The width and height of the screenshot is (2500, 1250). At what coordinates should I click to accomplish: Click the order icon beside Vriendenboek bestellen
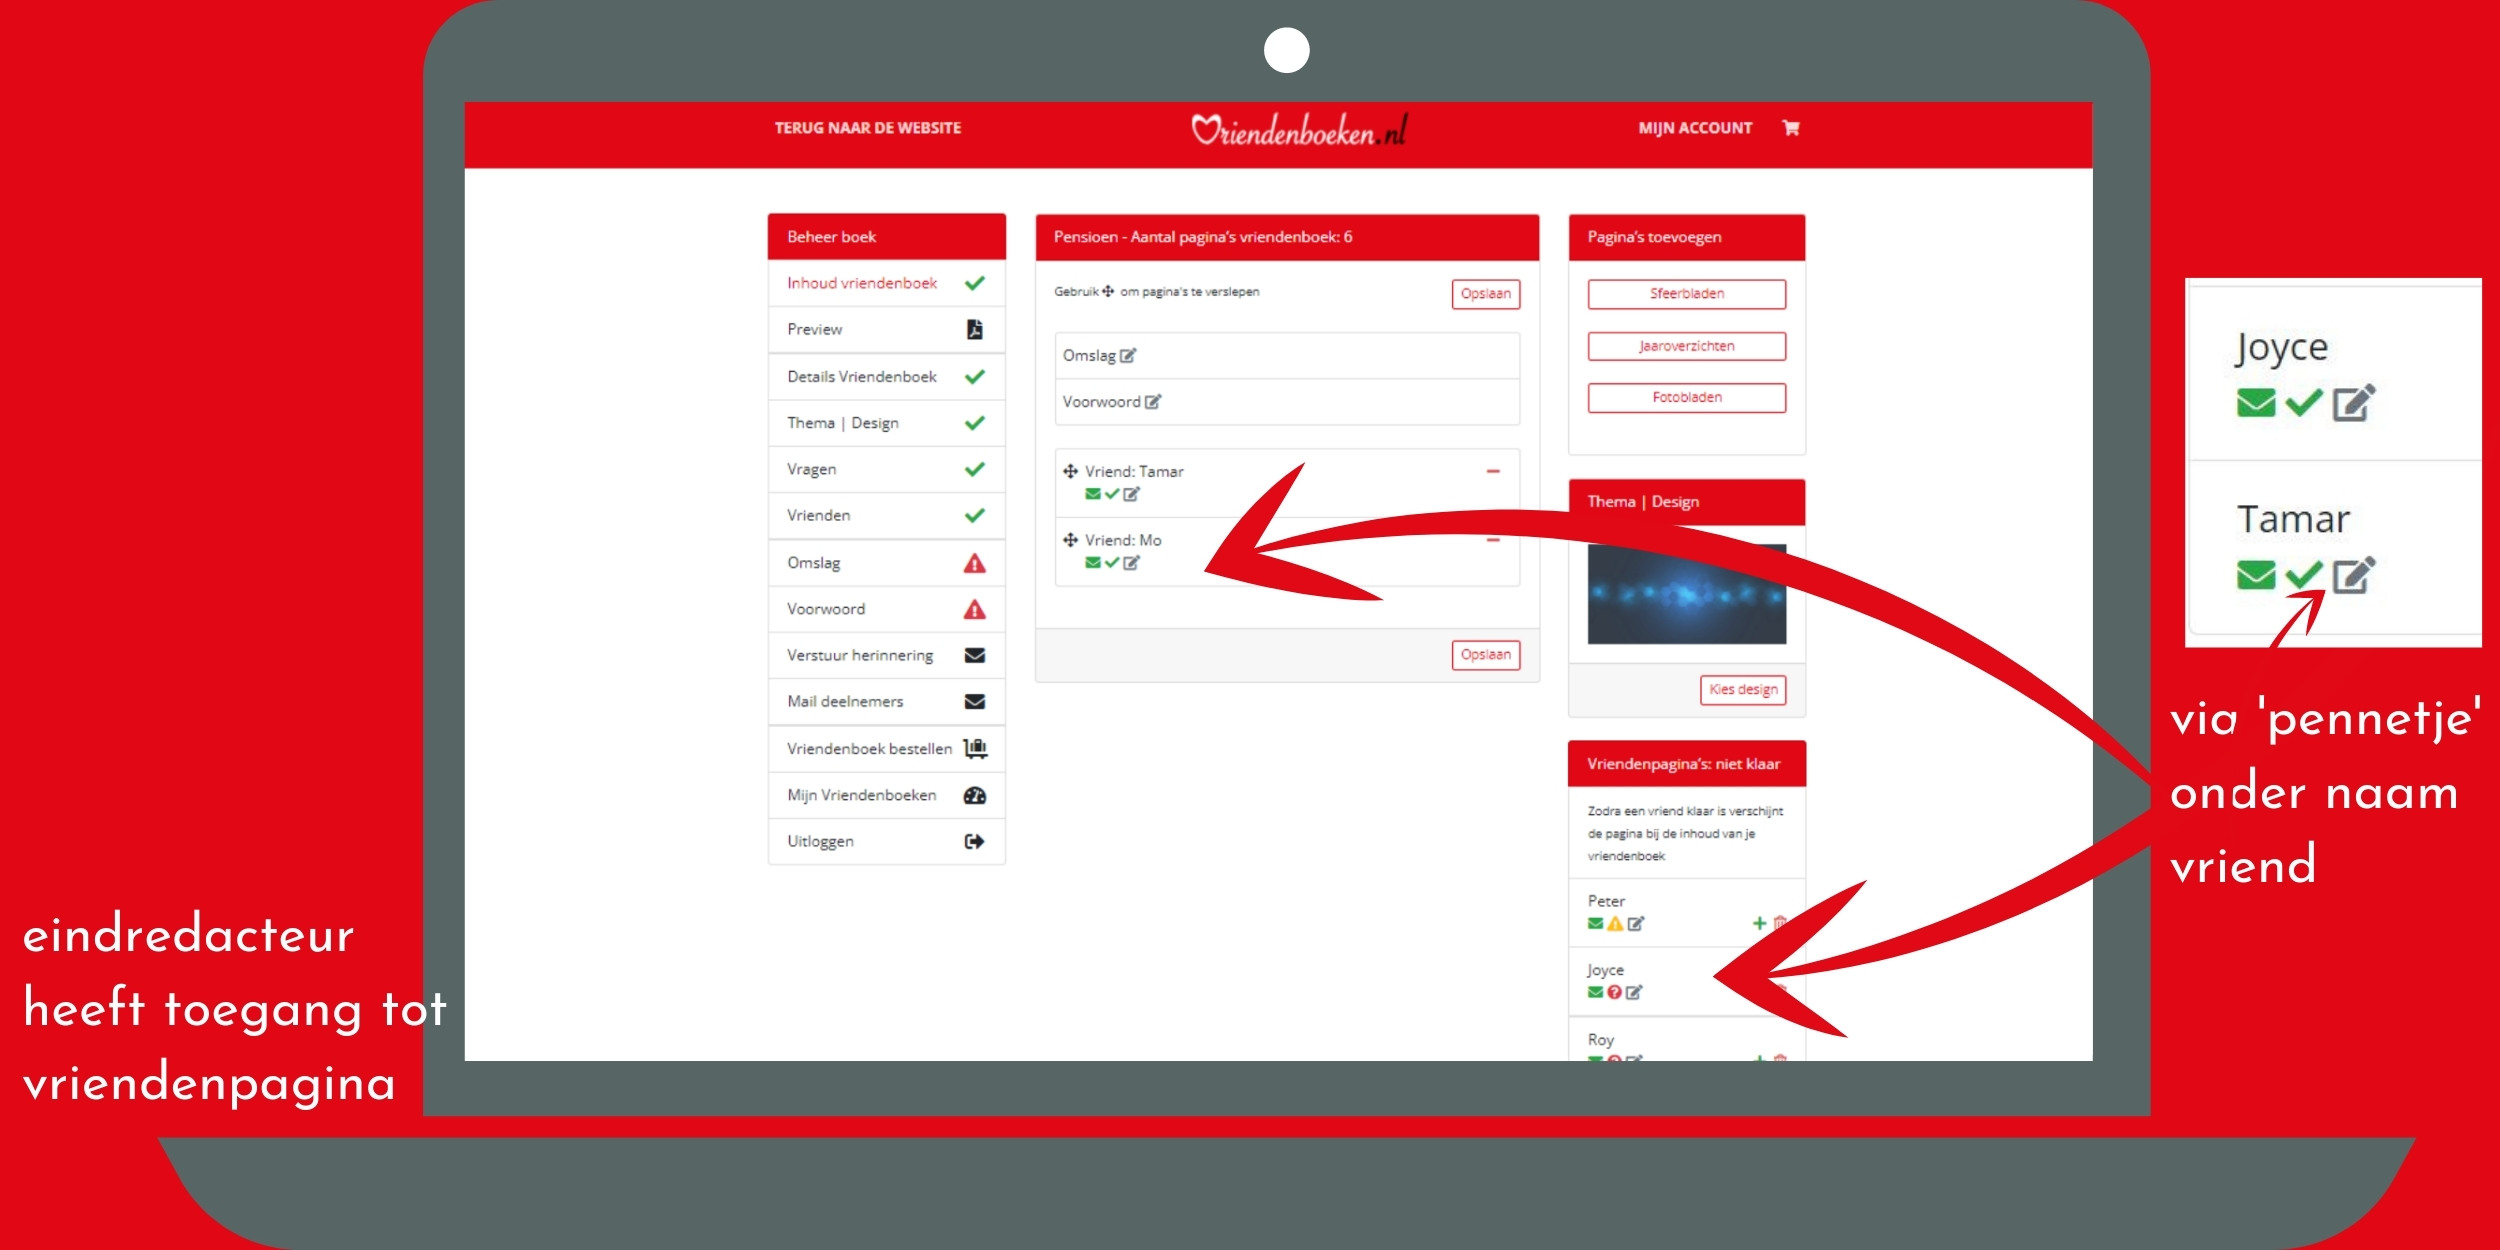tap(975, 748)
